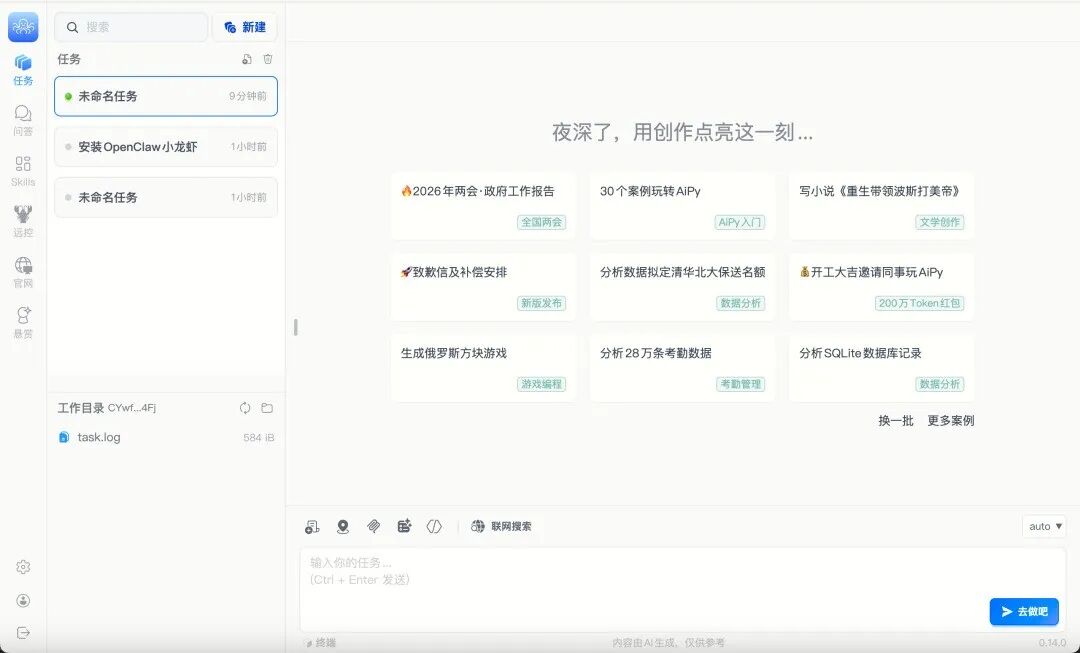The image size is (1080, 653).
Task: Visit the 官网 official site via sidebar icon
Action: (x=22, y=268)
